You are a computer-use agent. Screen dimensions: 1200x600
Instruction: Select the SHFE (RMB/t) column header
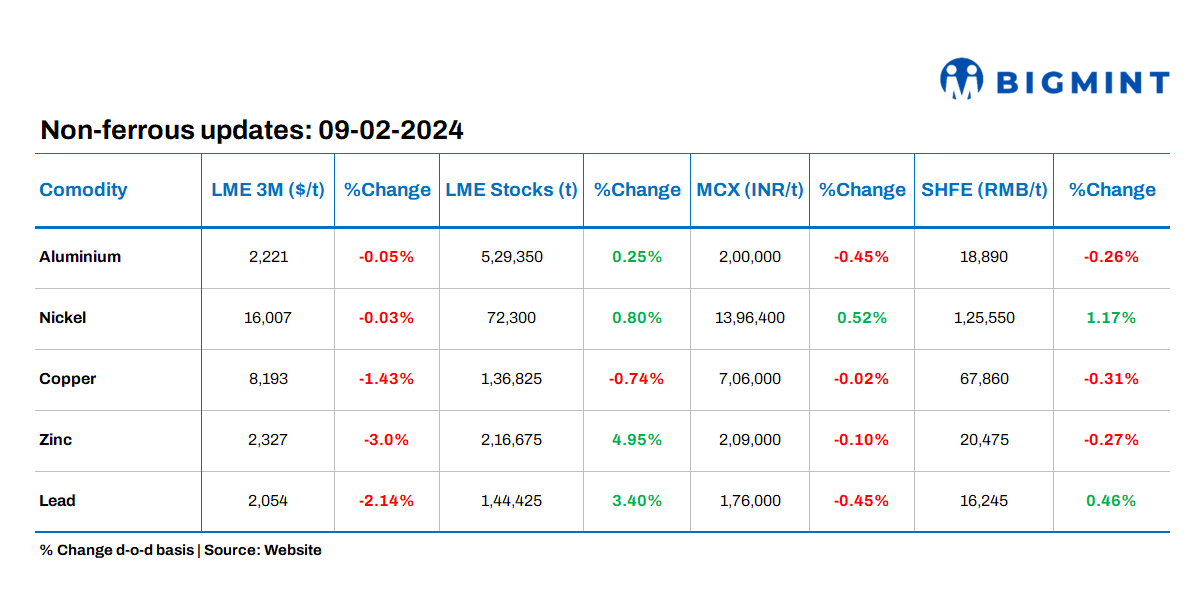pos(984,190)
